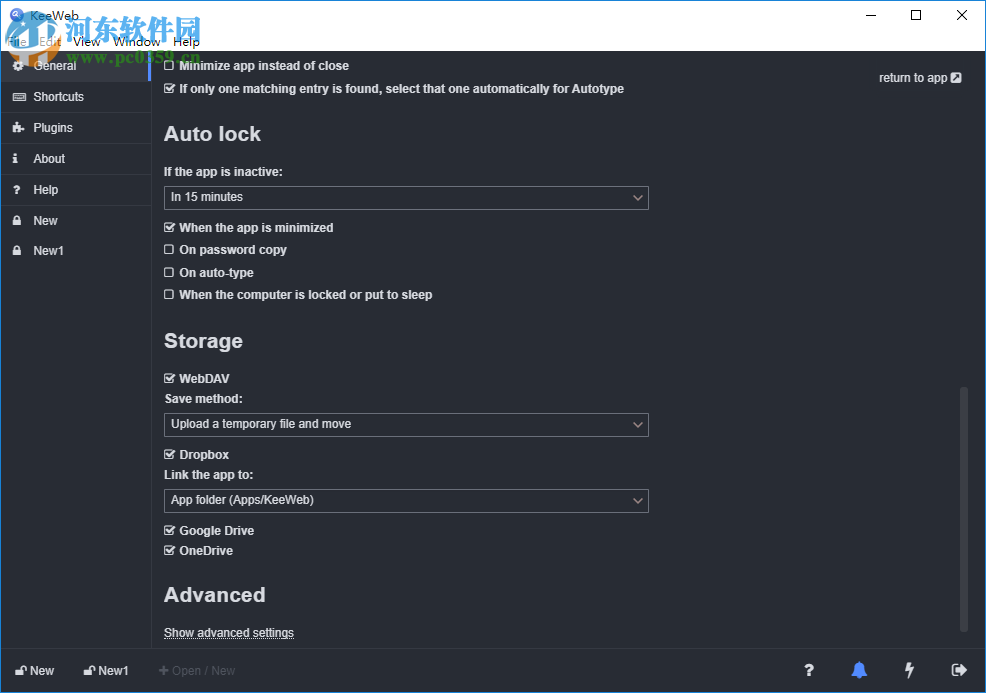Select the Shortcuts section in sidebar
Viewport: 986px width, 693px height.
[57, 97]
